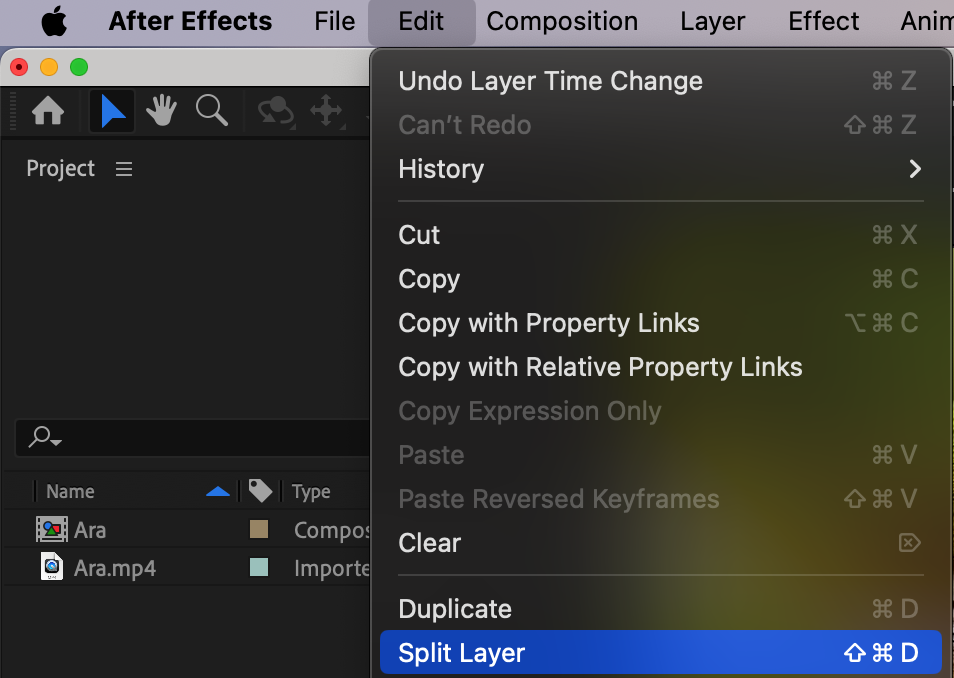Expand the History submenu

(914, 169)
